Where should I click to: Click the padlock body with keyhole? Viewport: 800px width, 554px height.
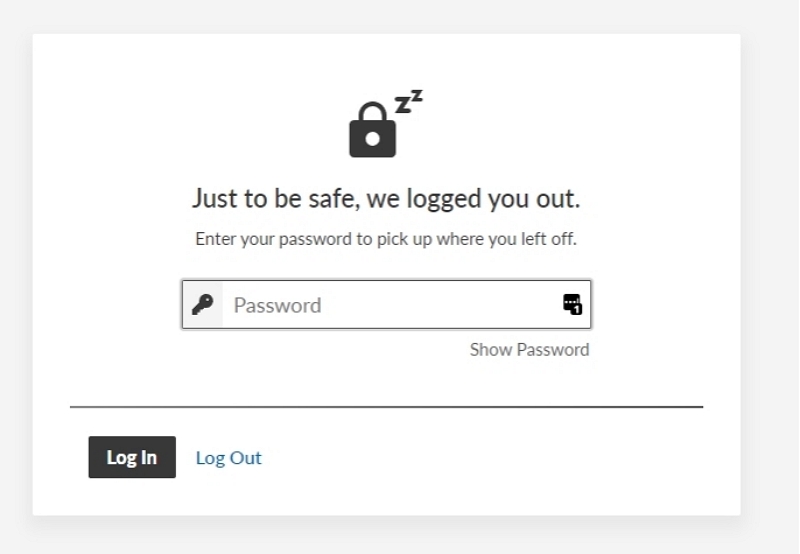click(372, 139)
